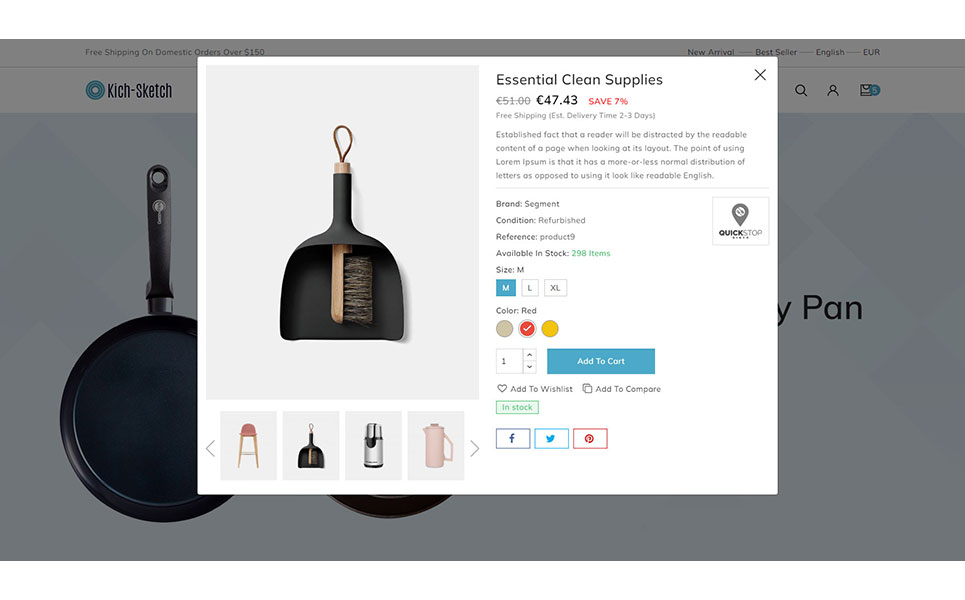Share product on Twitter

tap(551, 438)
